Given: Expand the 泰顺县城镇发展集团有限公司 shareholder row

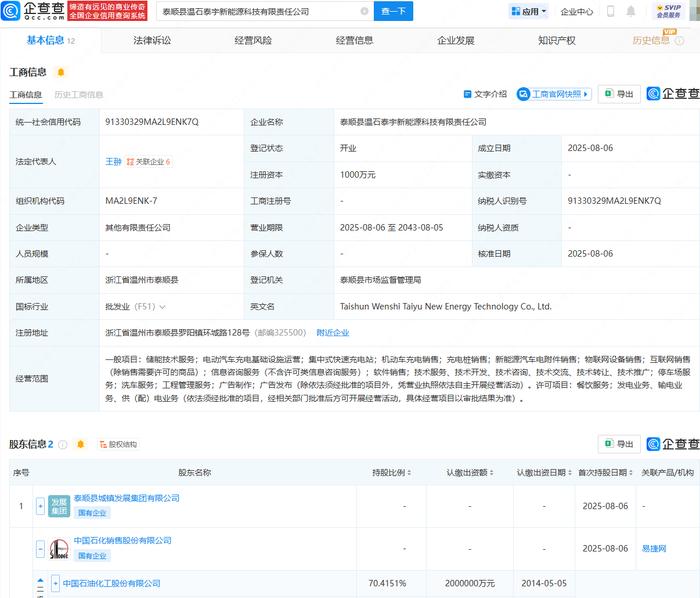Looking at the screenshot, I should click(x=40, y=506).
